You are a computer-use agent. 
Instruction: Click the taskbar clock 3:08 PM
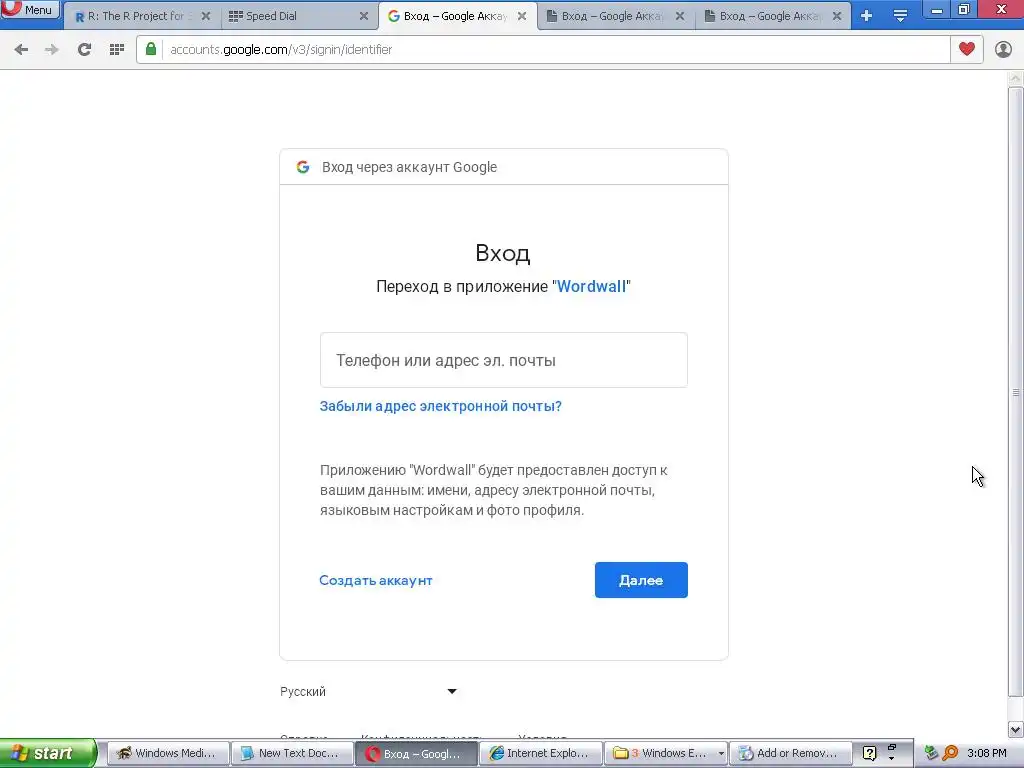[987, 753]
